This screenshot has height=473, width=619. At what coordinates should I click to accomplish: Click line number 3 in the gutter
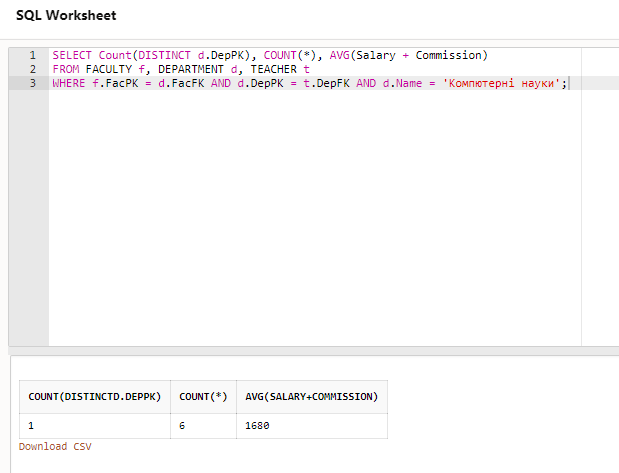(x=32, y=83)
